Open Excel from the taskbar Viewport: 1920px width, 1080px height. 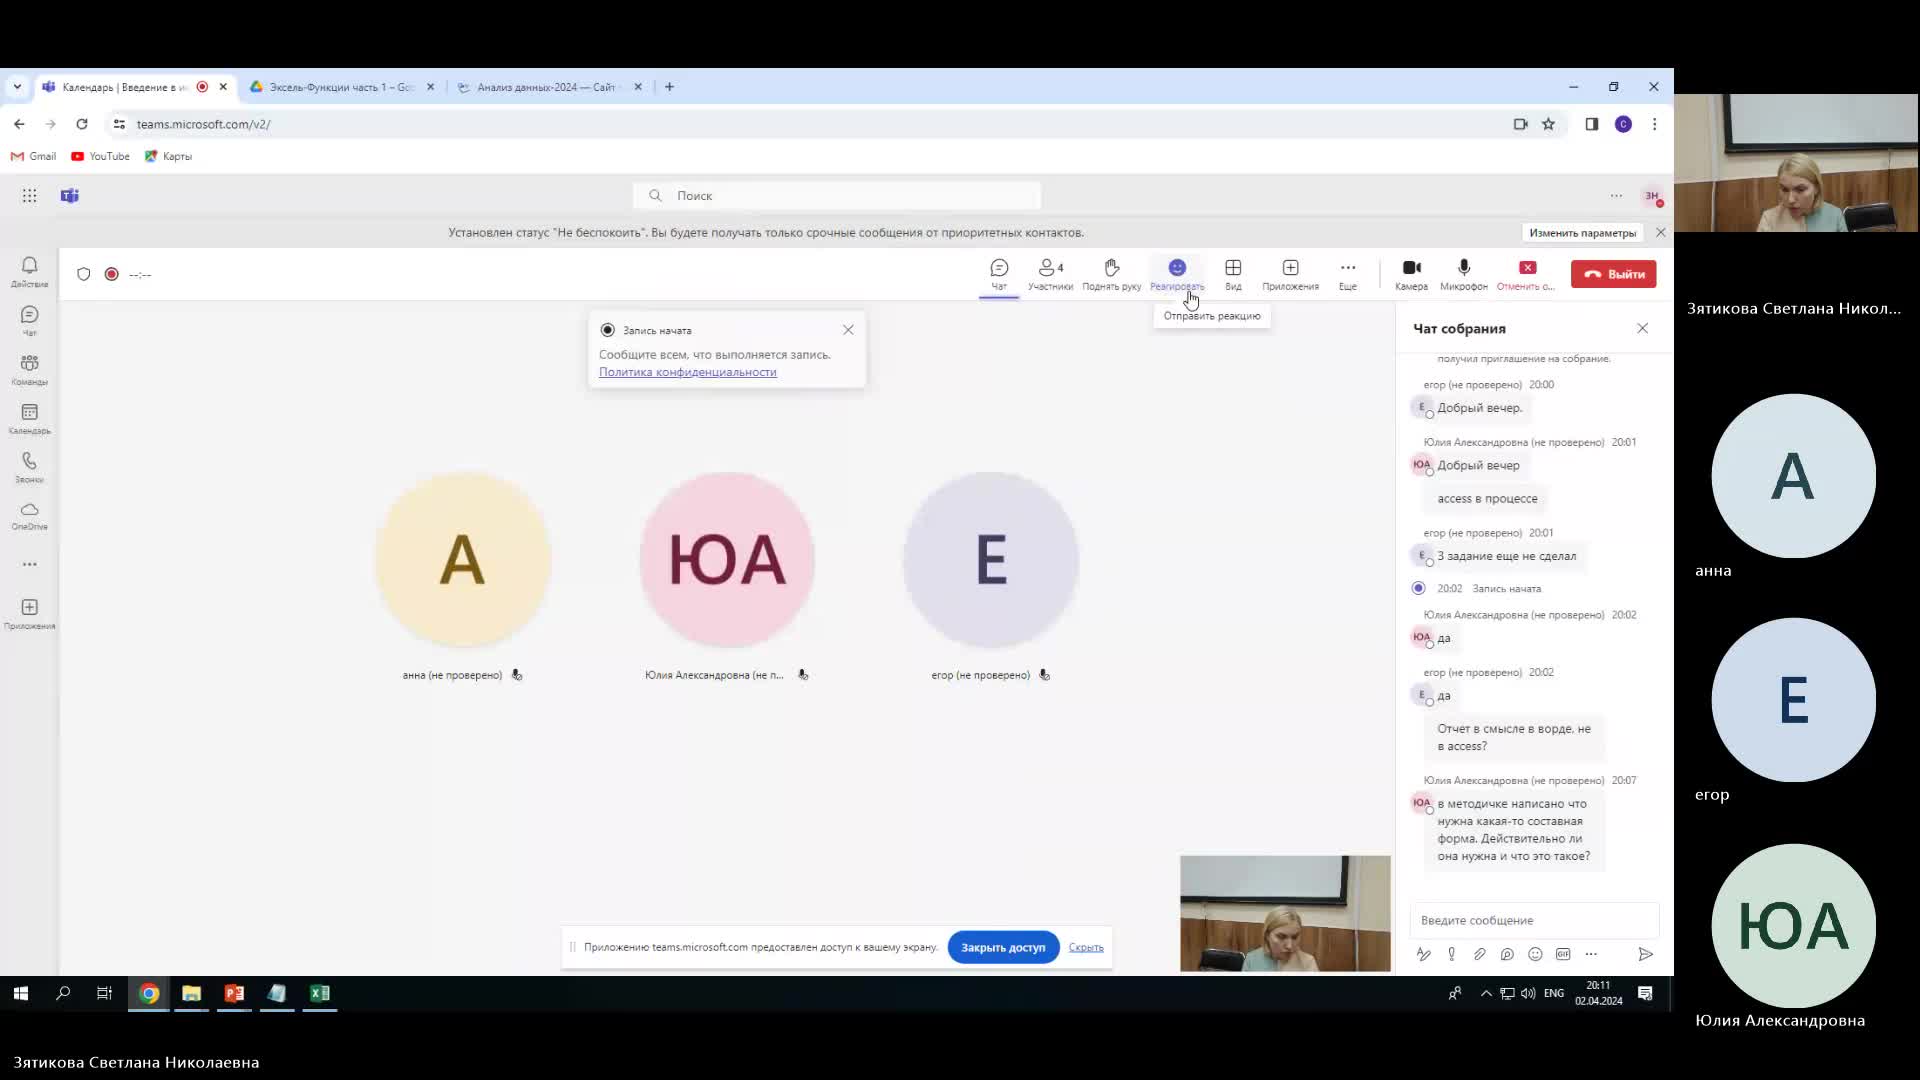pos(319,993)
